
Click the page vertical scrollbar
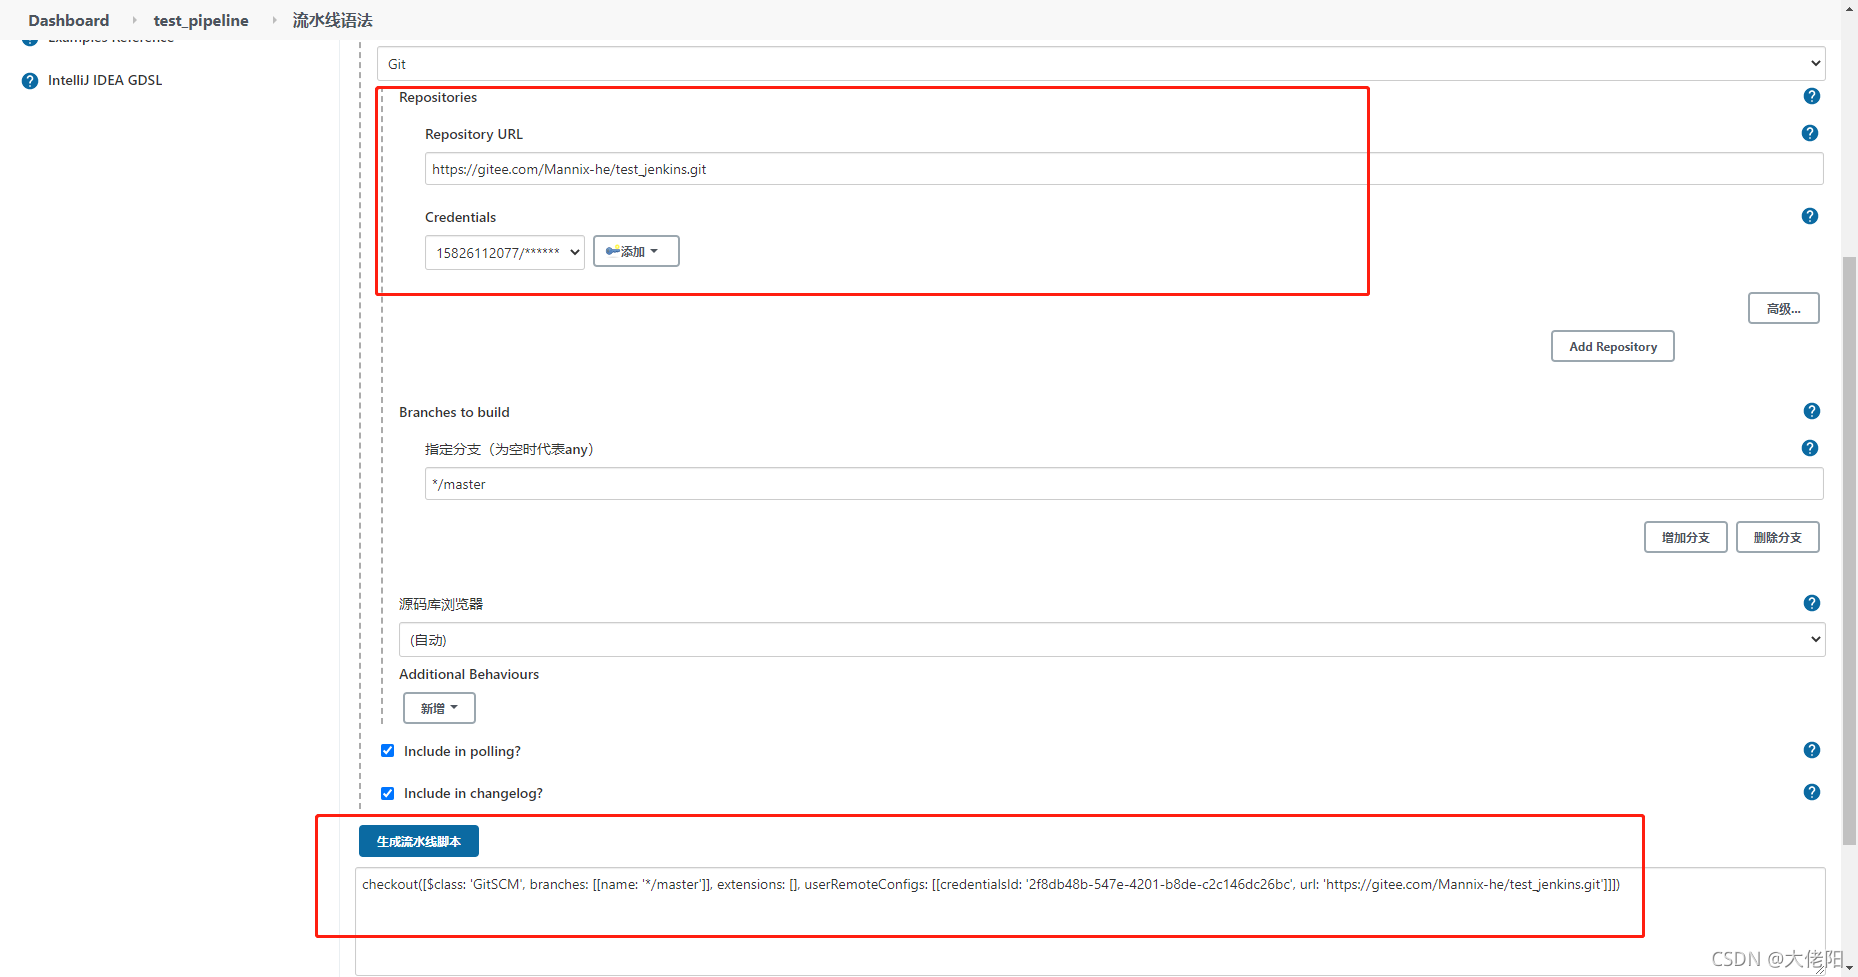pyautogui.click(x=1849, y=550)
